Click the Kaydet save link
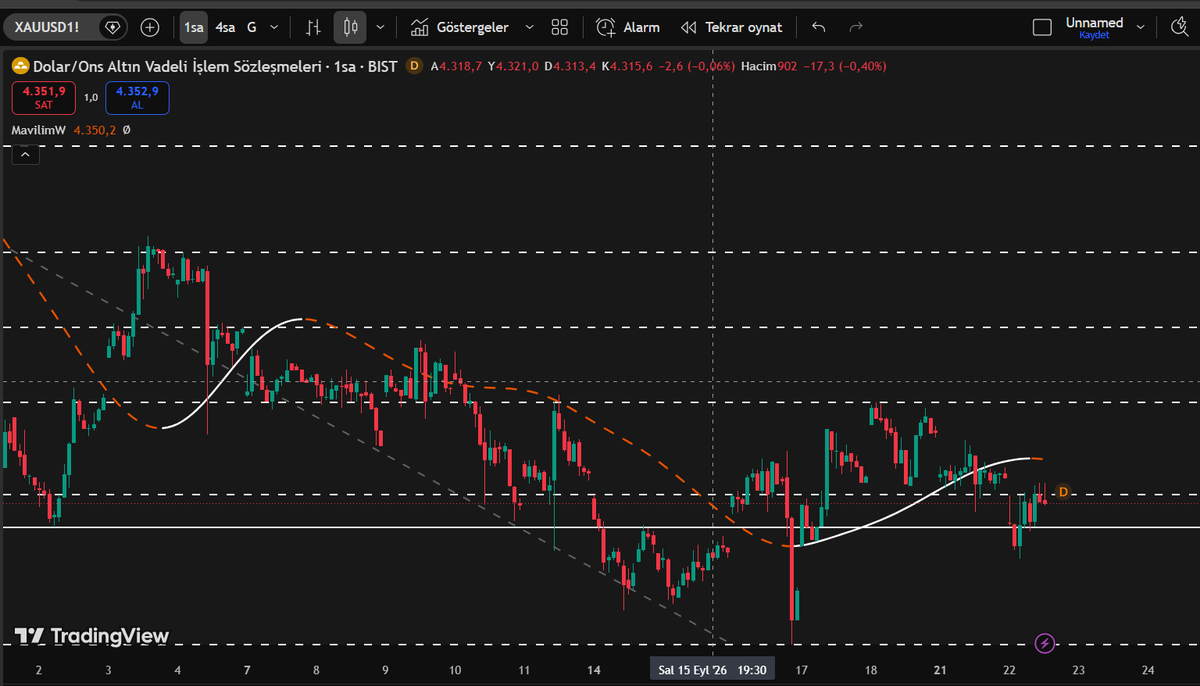The image size is (1200, 686). click(1094, 35)
